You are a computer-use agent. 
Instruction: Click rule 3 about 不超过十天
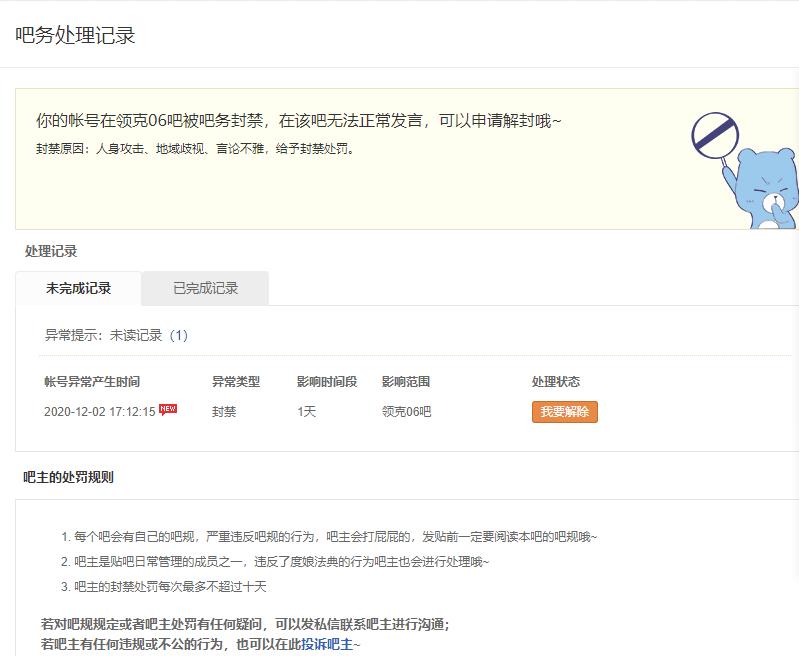coord(164,587)
